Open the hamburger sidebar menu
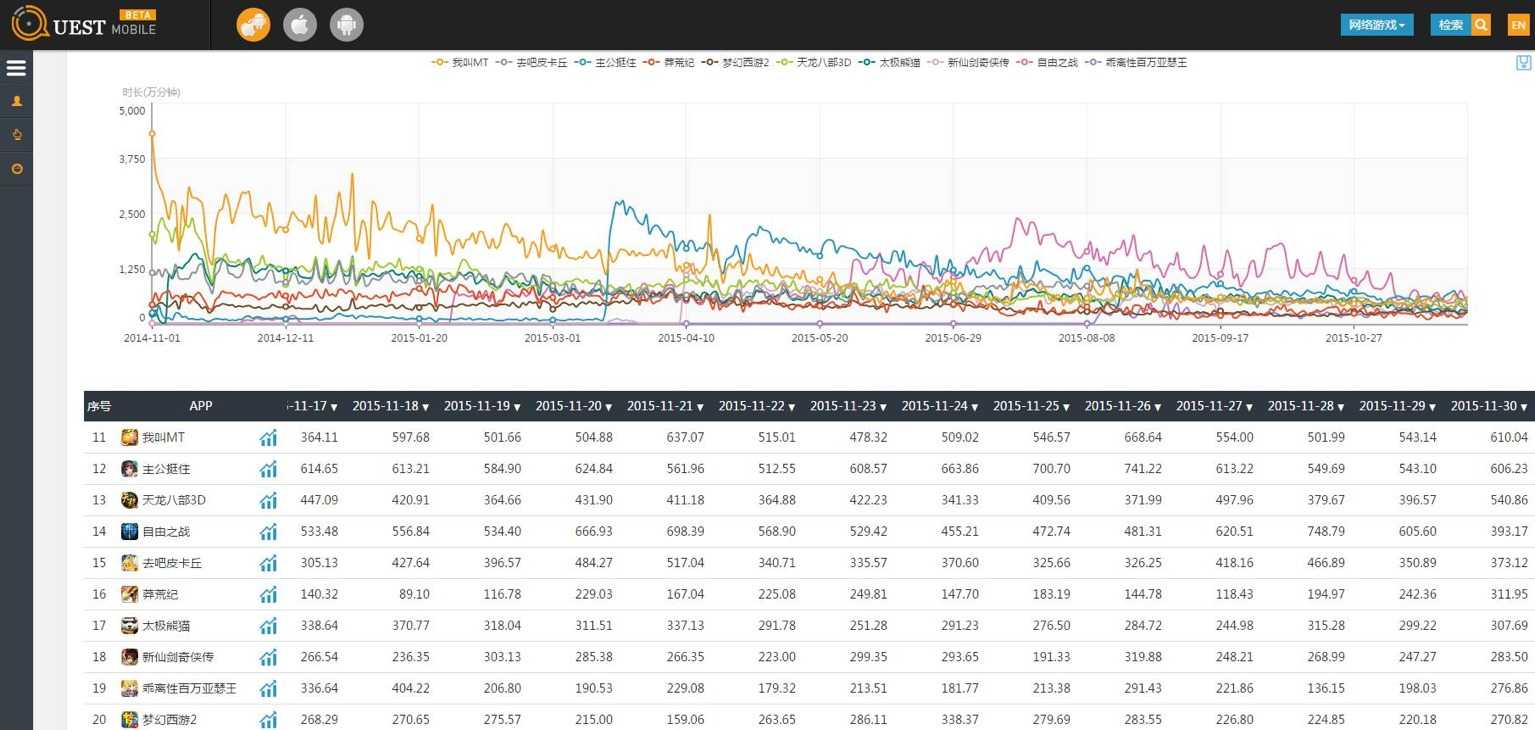Screen dimensions: 1535x730 (x=16, y=68)
